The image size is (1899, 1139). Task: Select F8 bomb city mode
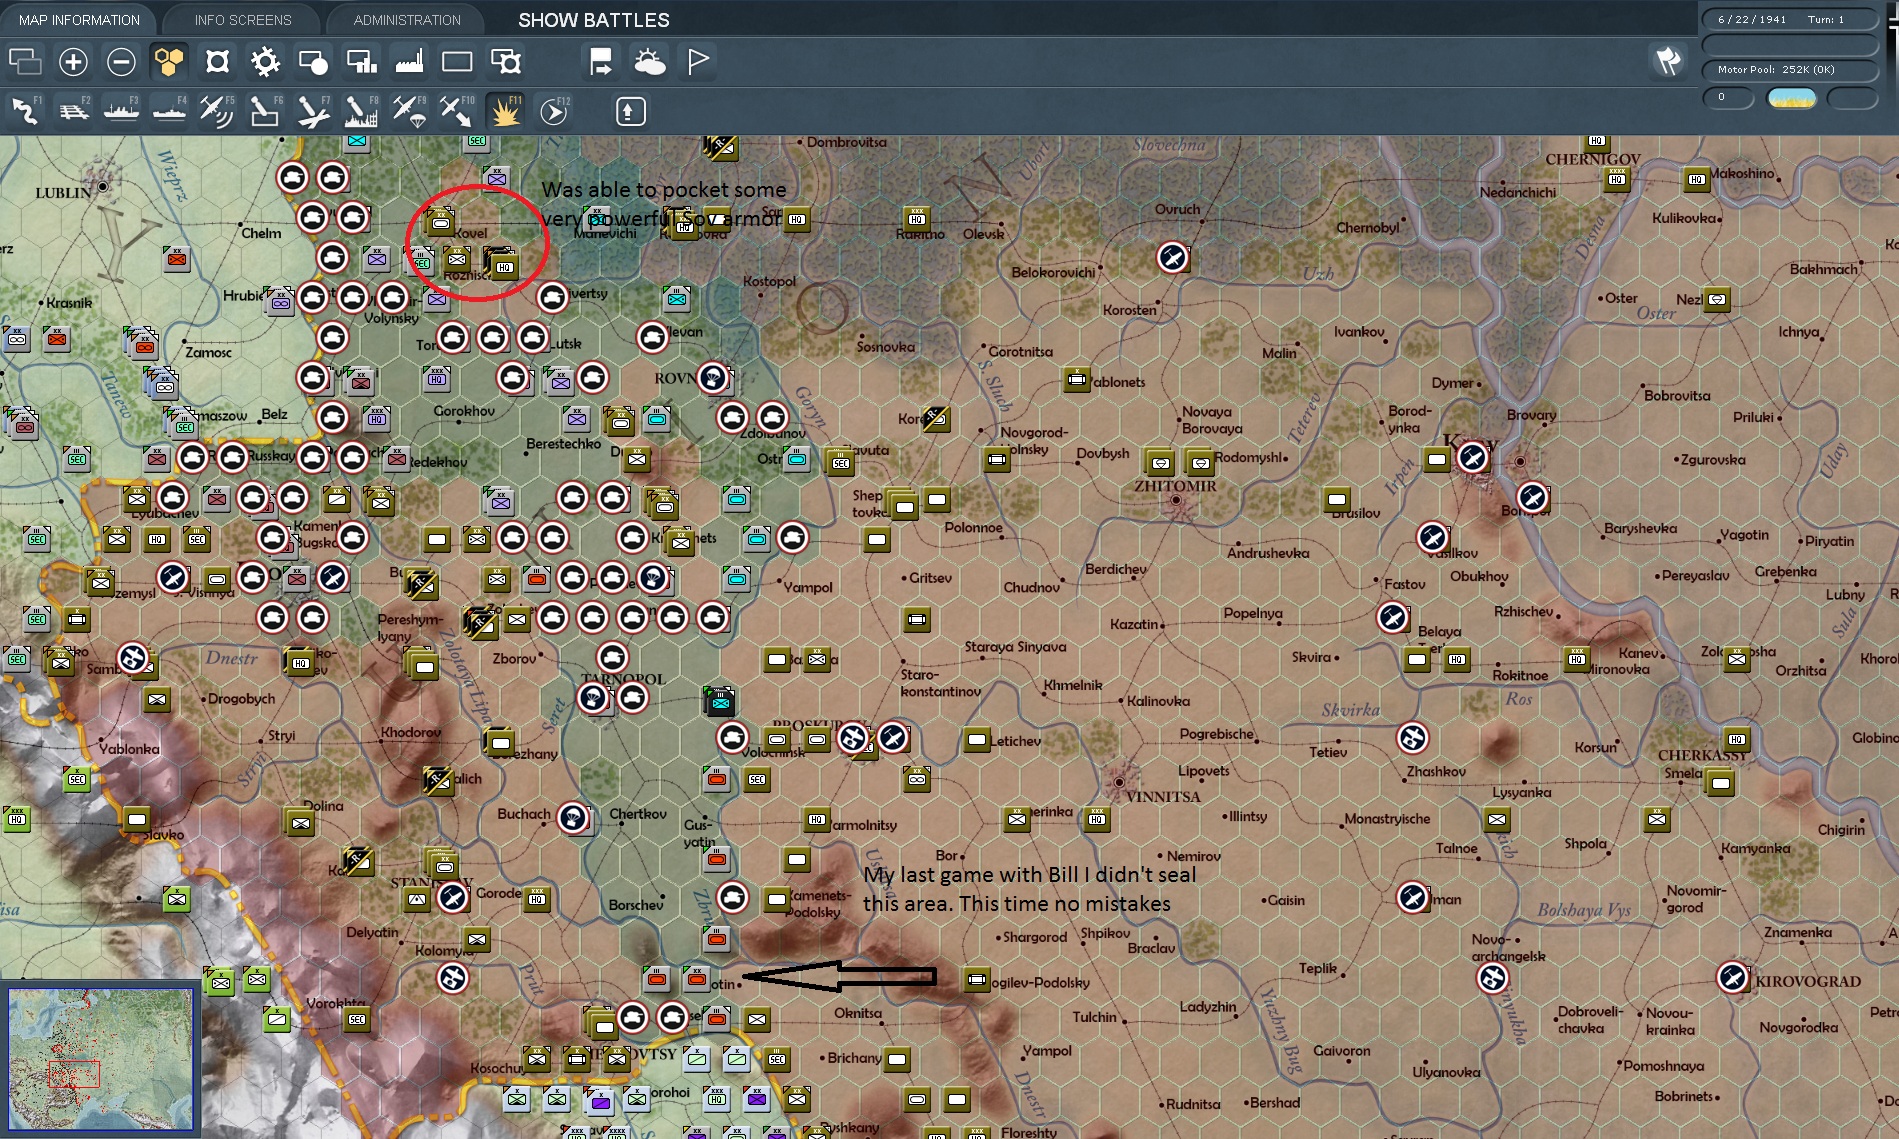point(361,111)
